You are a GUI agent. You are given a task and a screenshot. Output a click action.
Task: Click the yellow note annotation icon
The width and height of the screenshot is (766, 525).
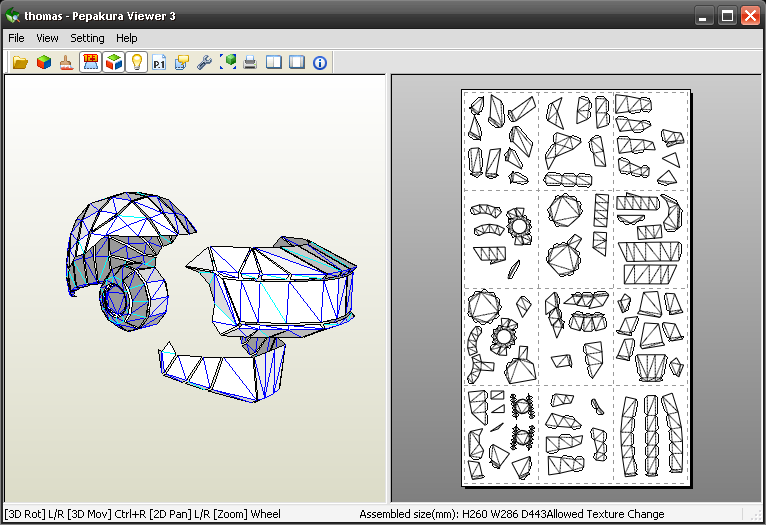pos(182,63)
